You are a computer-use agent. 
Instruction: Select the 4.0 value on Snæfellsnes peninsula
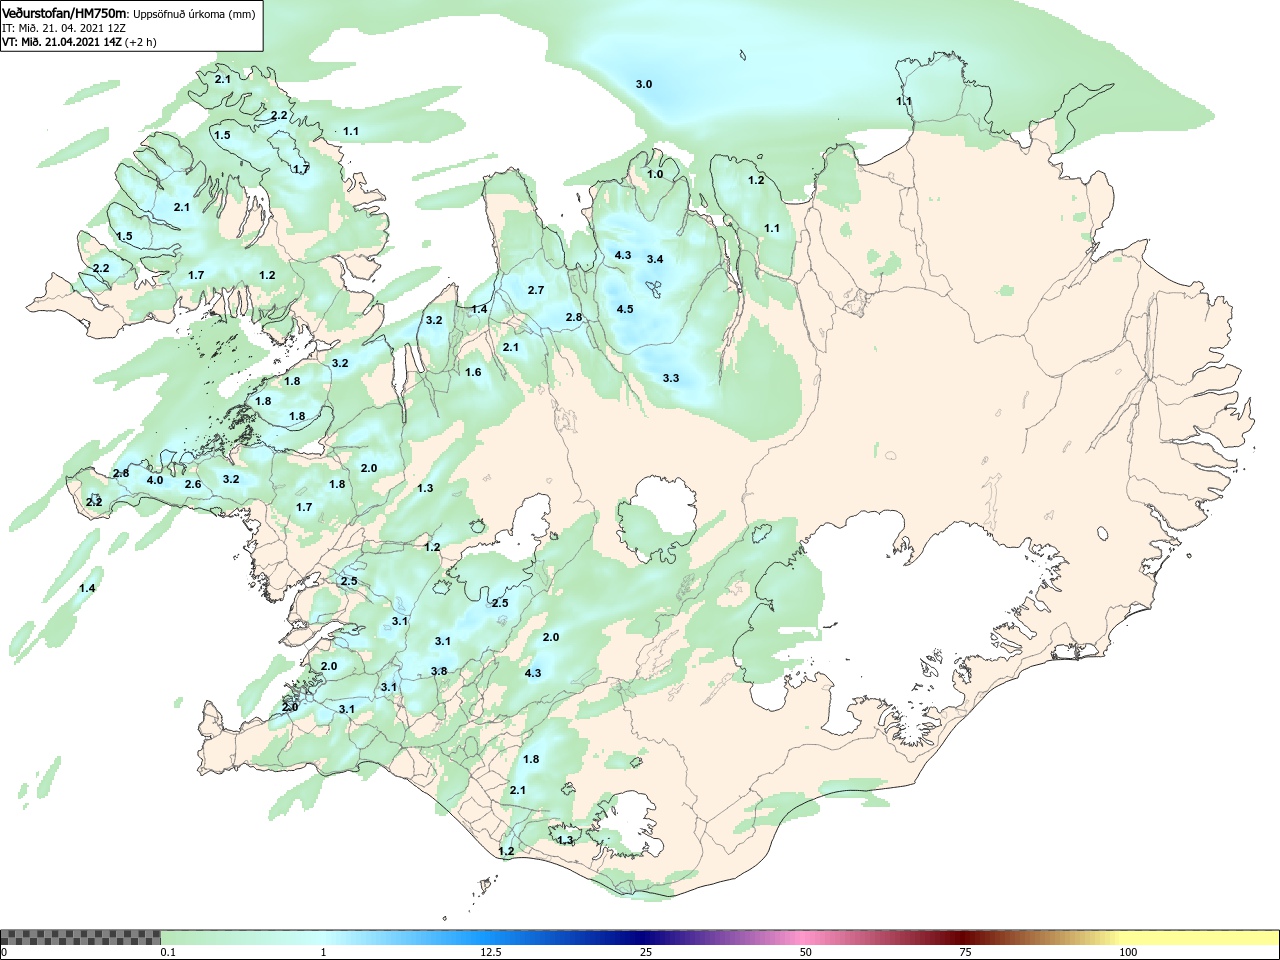[155, 480]
